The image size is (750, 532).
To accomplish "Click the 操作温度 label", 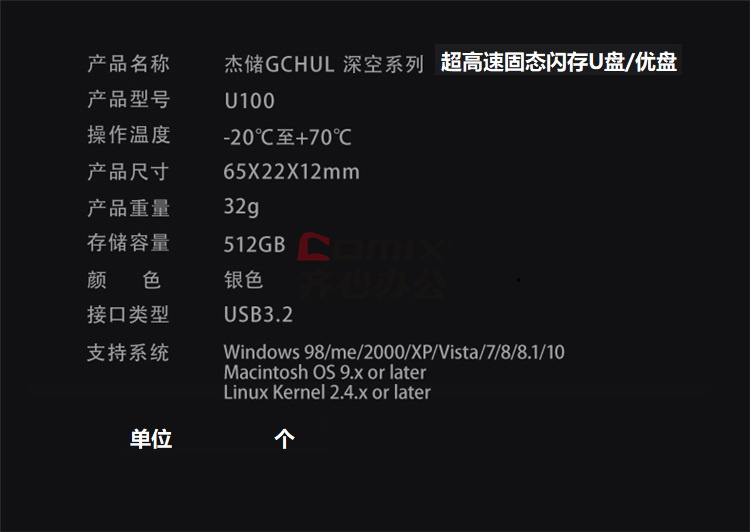I will (128, 135).
